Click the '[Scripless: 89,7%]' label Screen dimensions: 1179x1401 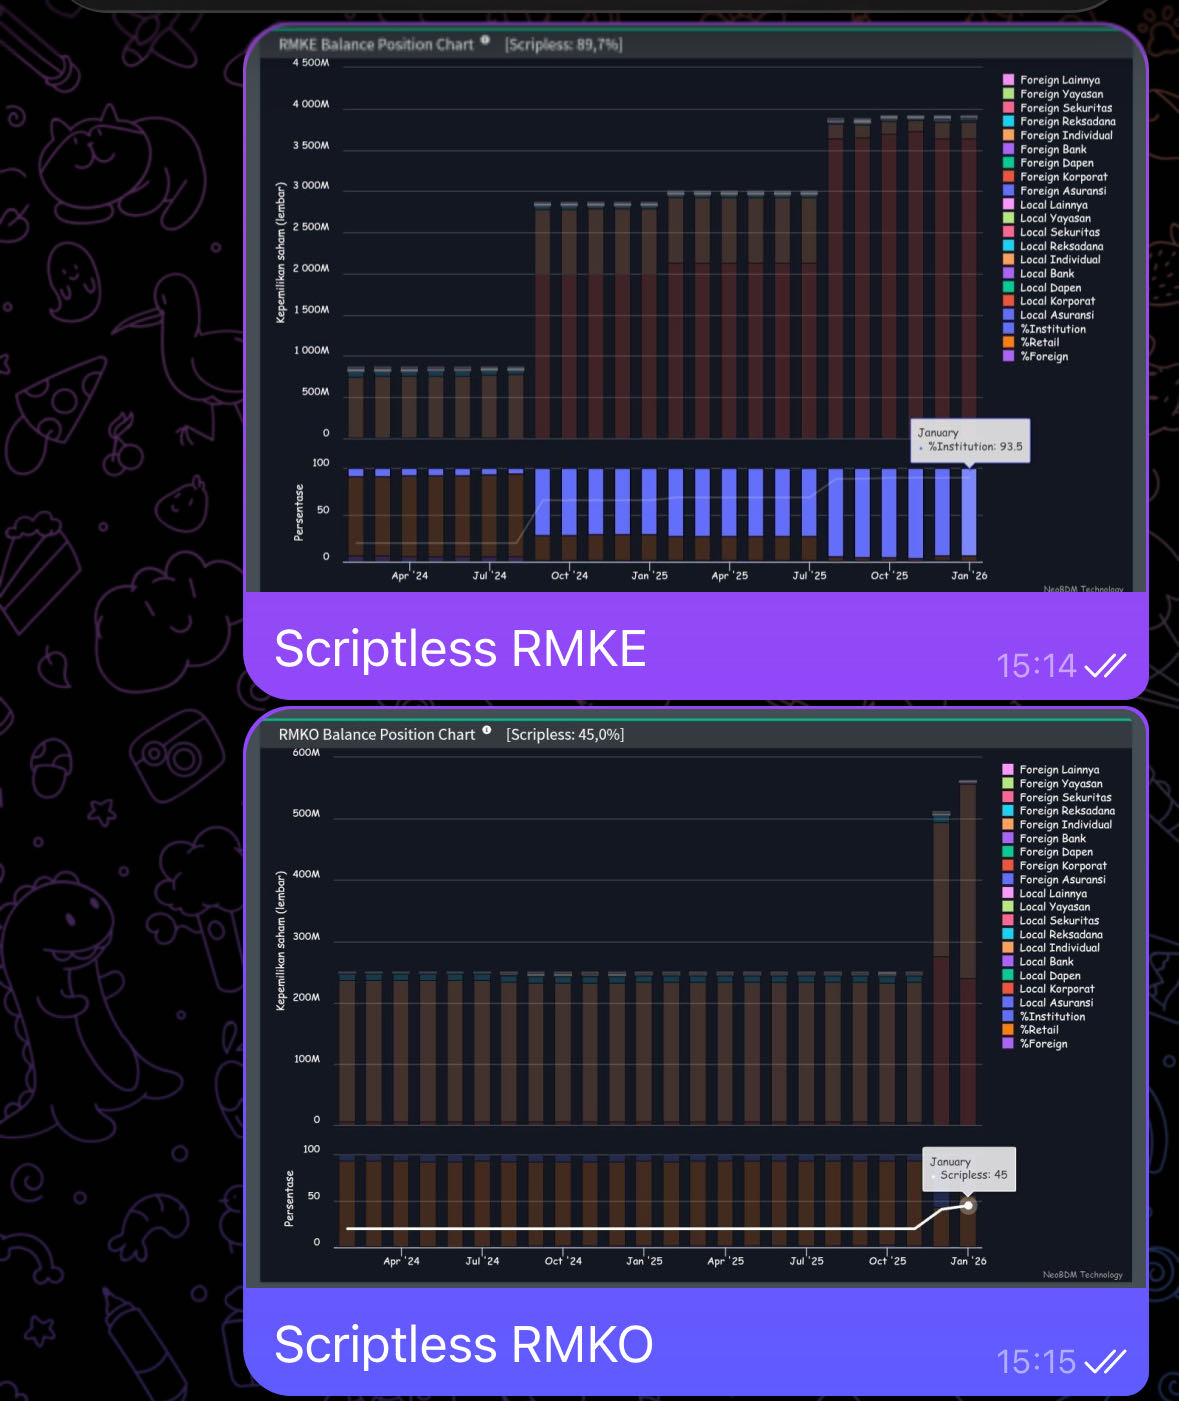(564, 45)
